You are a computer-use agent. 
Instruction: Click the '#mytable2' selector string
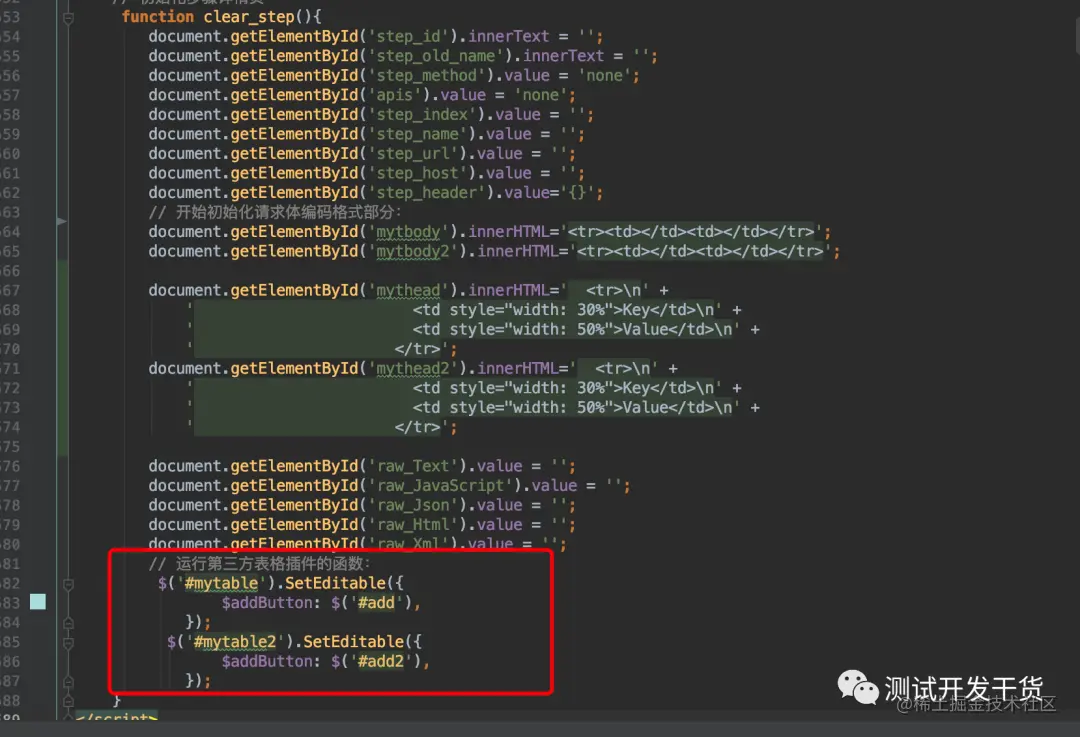(235, 642)
